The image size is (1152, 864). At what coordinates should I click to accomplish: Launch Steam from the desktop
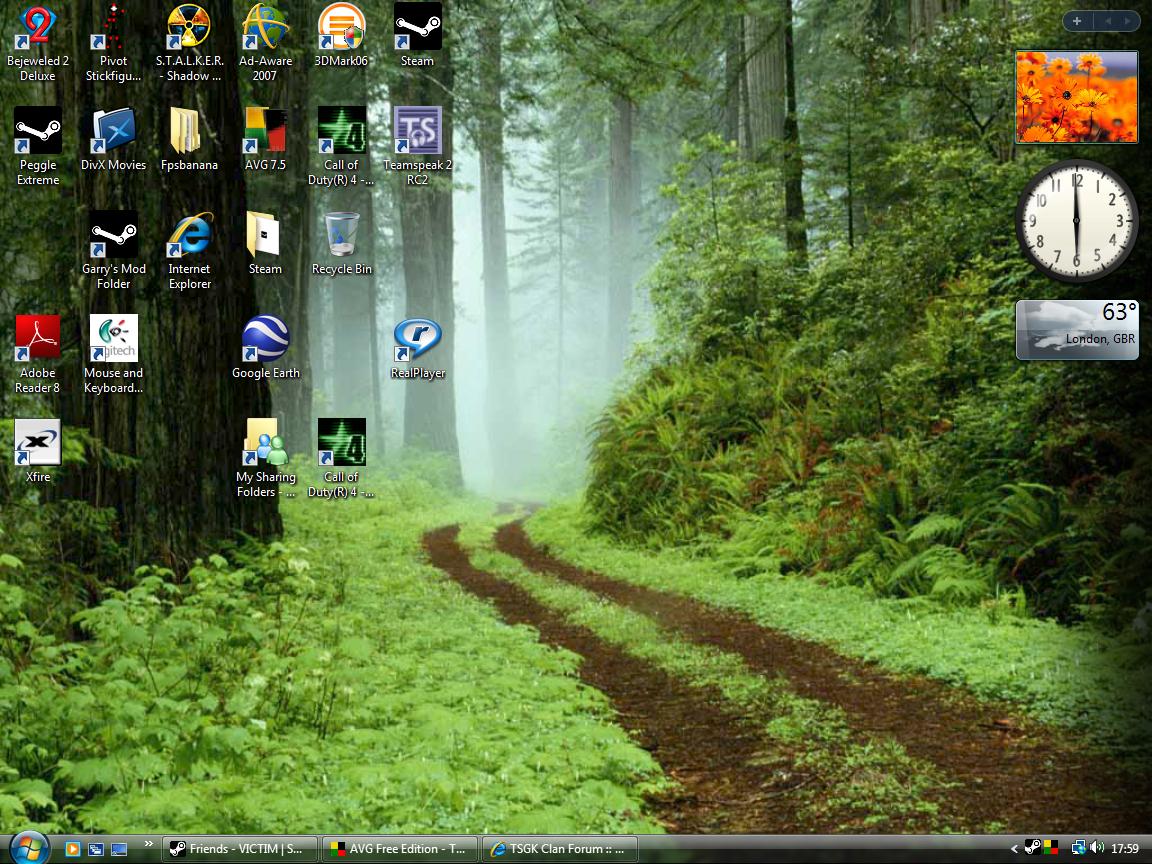(x=417, y=25)
